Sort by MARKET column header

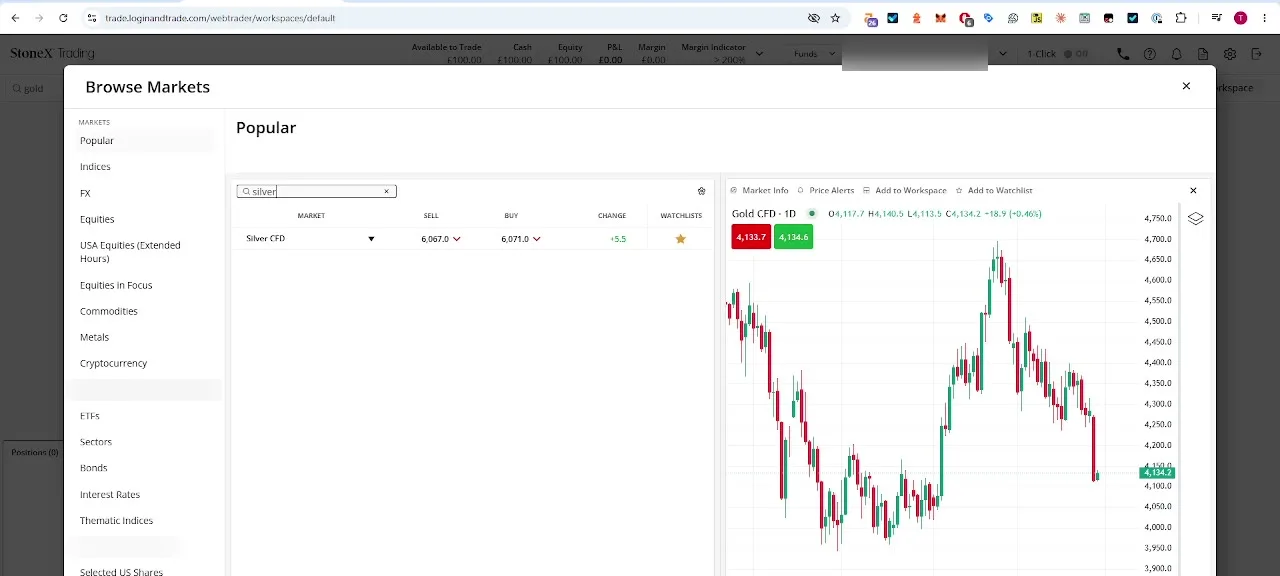[311, 216]
